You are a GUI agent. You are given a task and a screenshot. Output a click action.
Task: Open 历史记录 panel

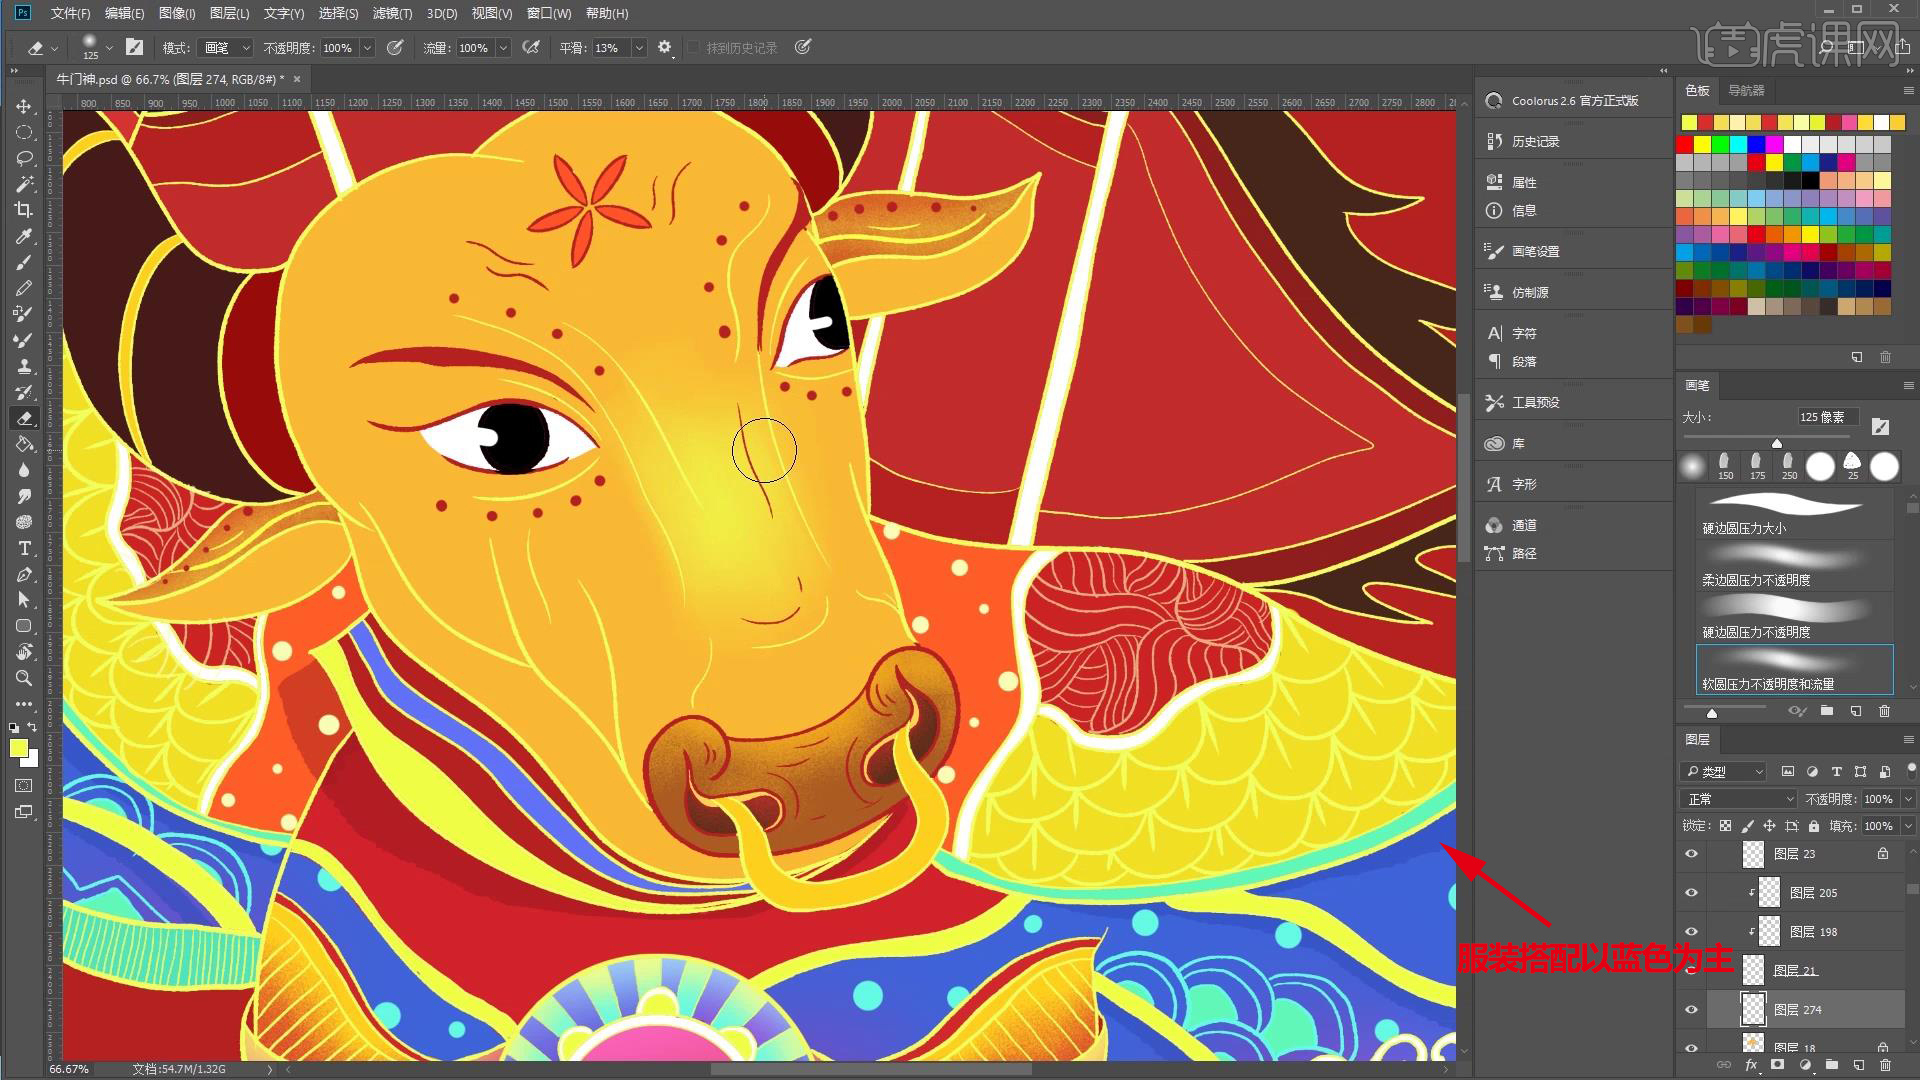(1536, 142)
